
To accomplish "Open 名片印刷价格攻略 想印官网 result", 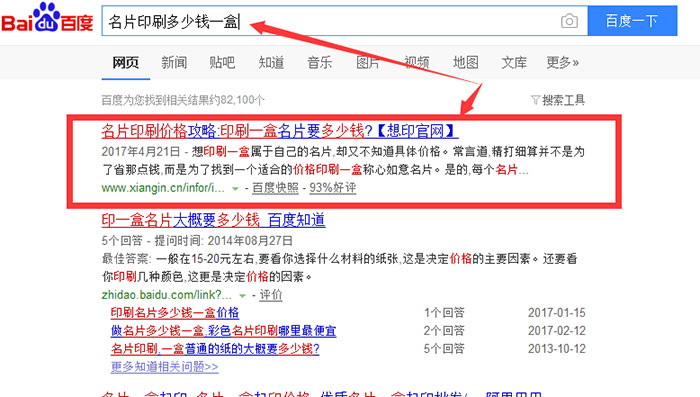I will coord(280,131).
